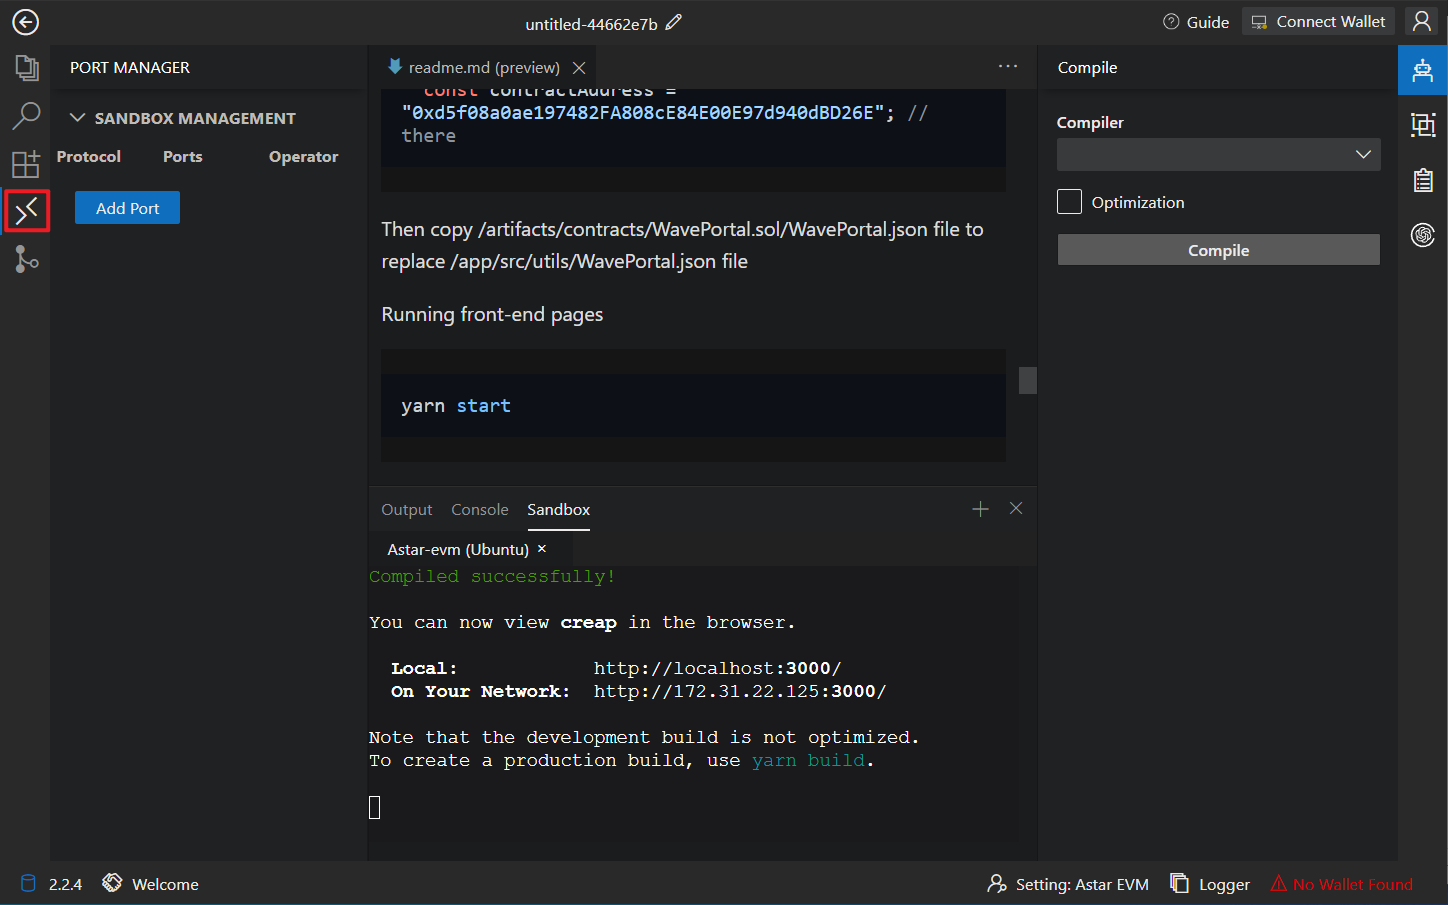
Task: Open the Compiler version dropdown
Action: point(1218,155)
